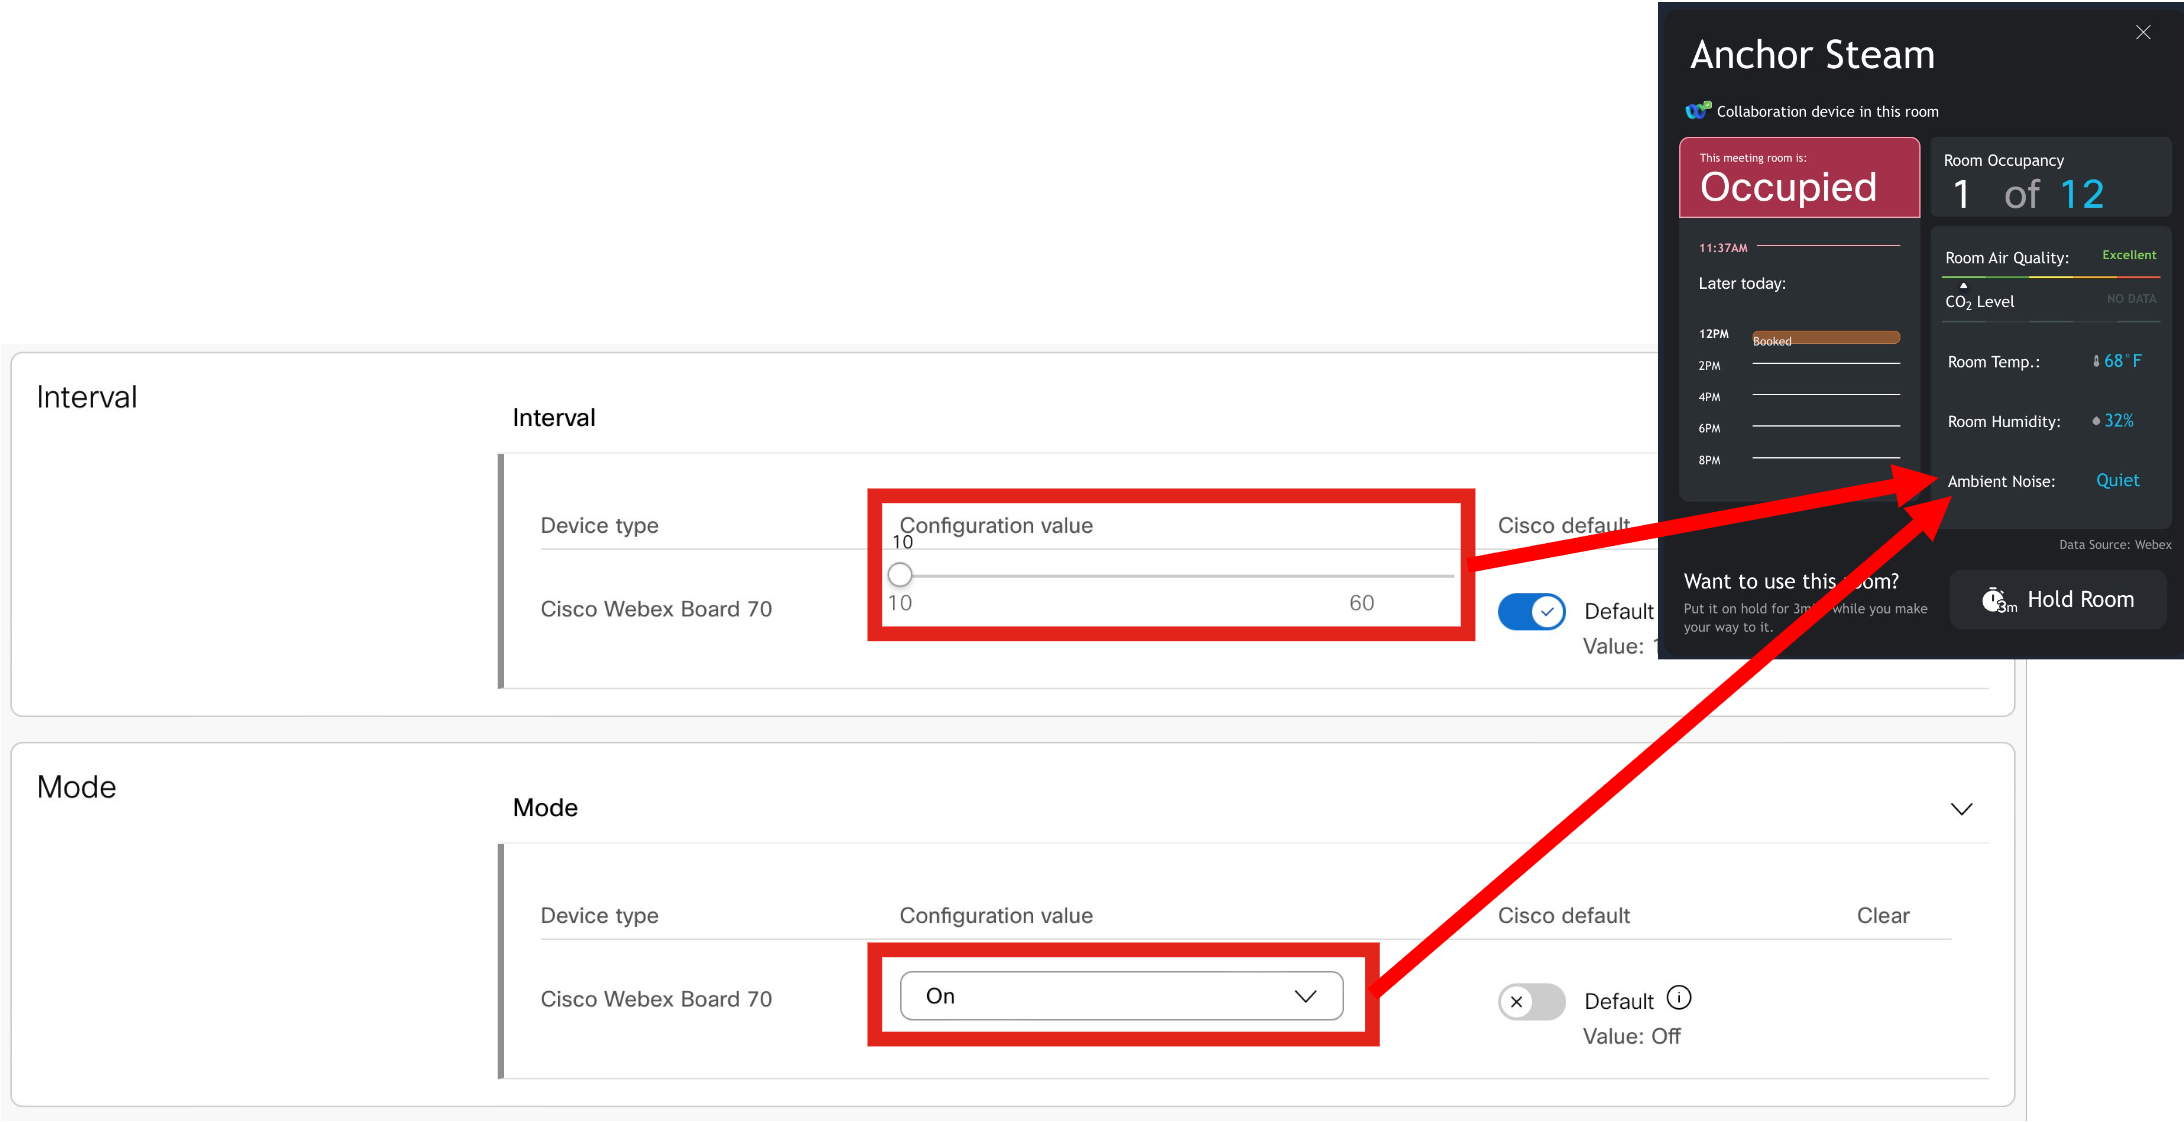Click the Hold Room timer icon
The height and width of the screenshot is (1122, 2184).
[1996, 600]
